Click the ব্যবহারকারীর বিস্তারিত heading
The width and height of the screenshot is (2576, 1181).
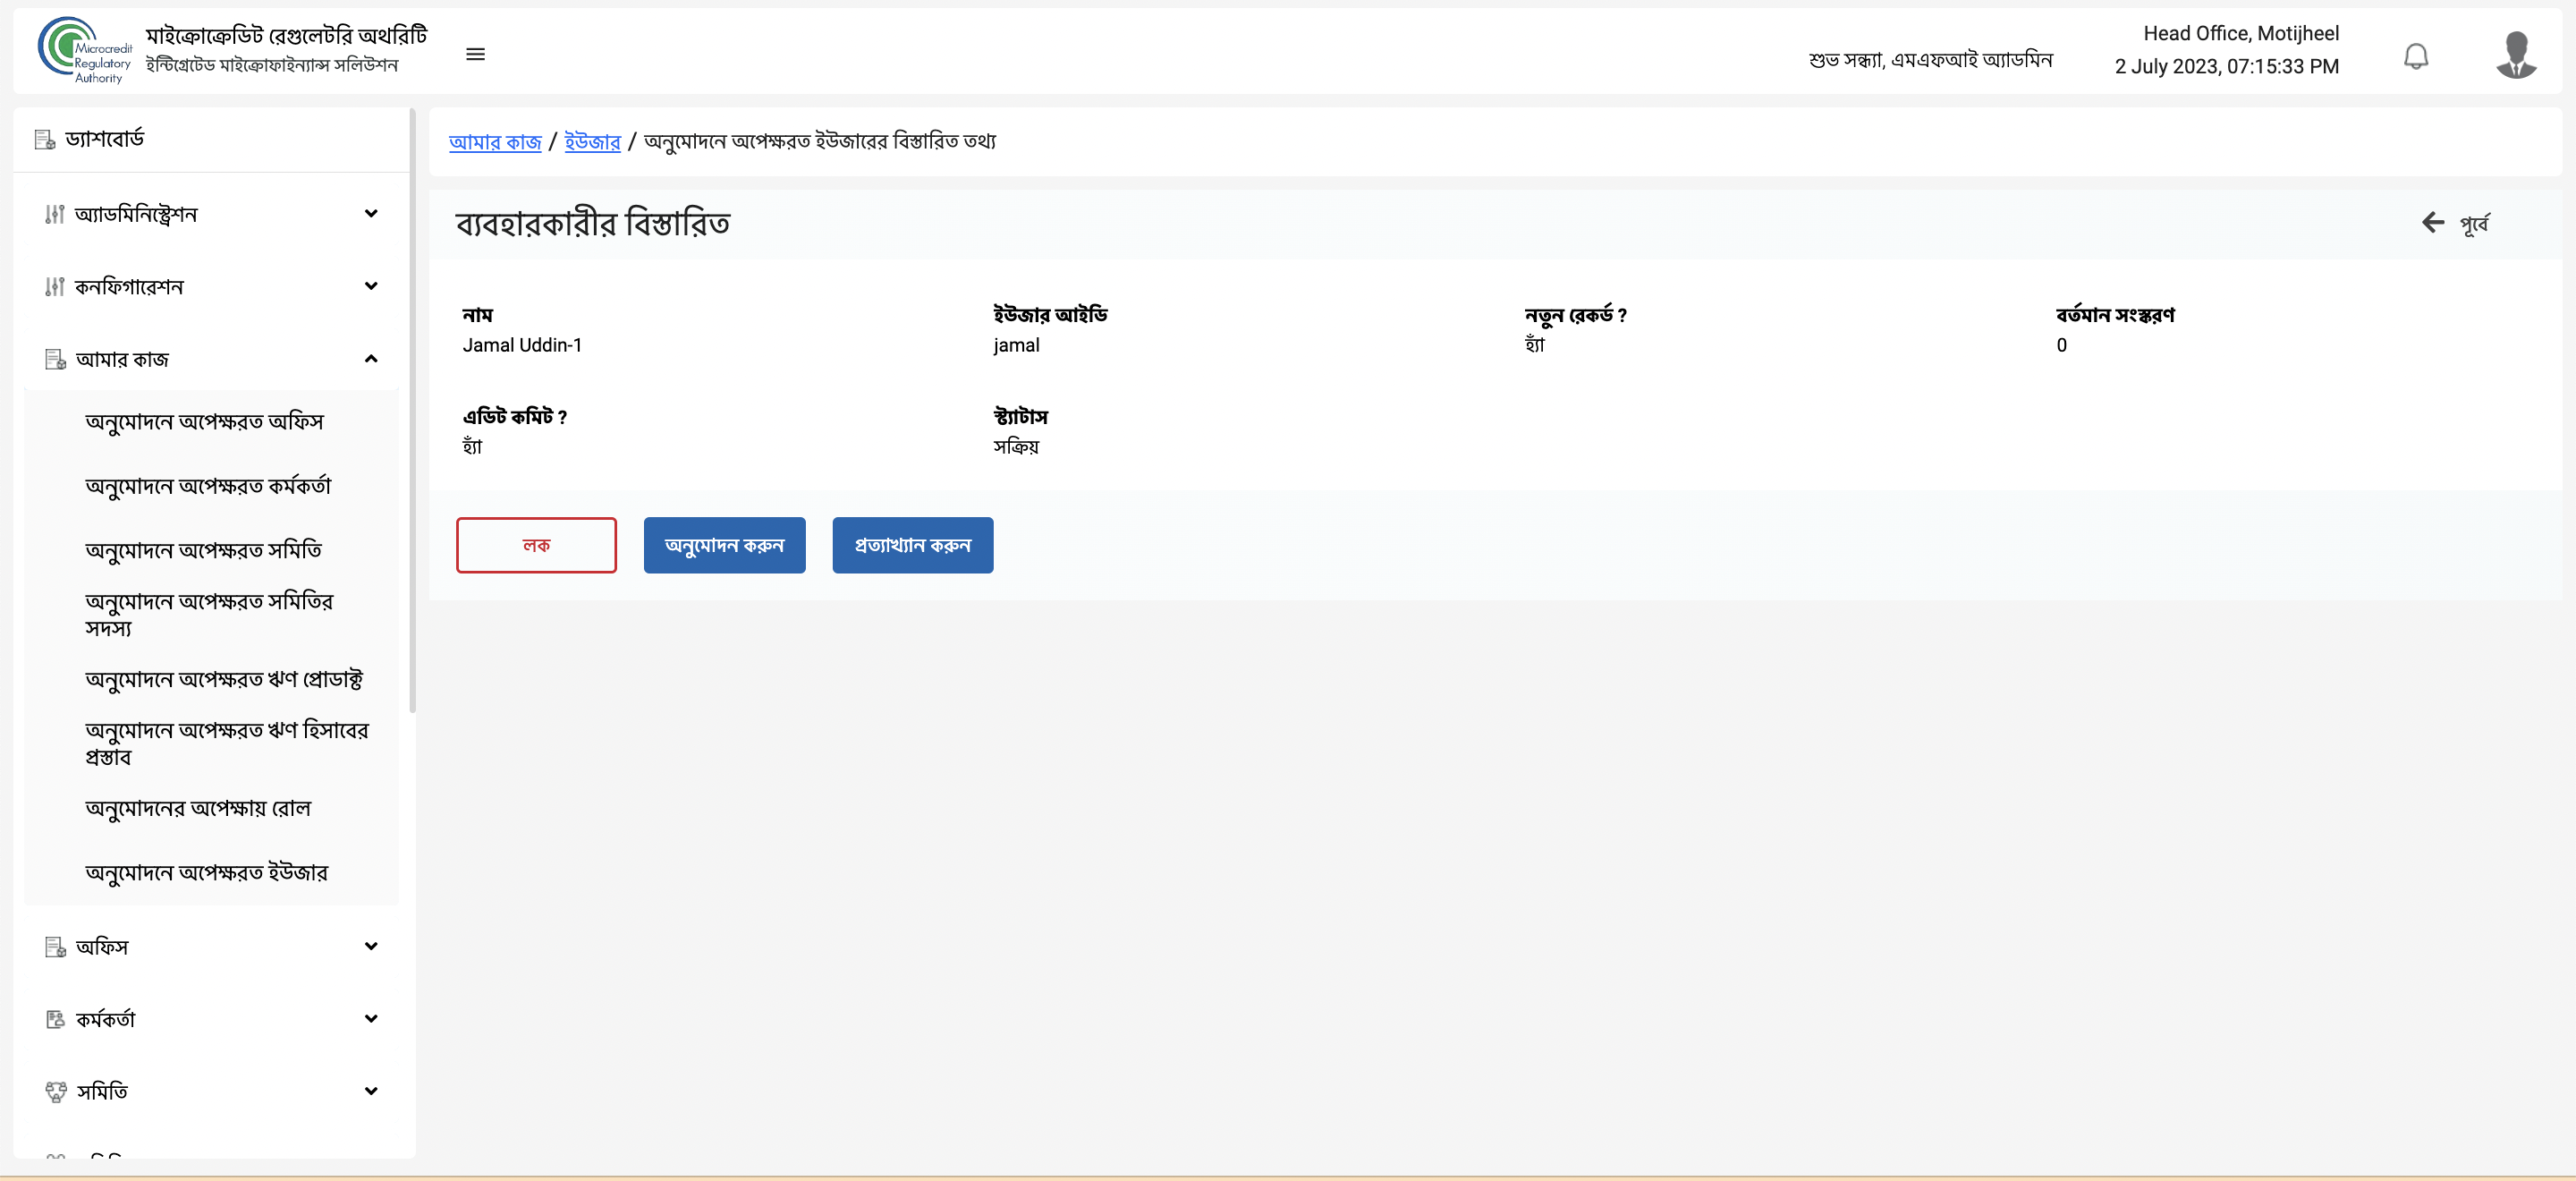click(x=593, y=223)
